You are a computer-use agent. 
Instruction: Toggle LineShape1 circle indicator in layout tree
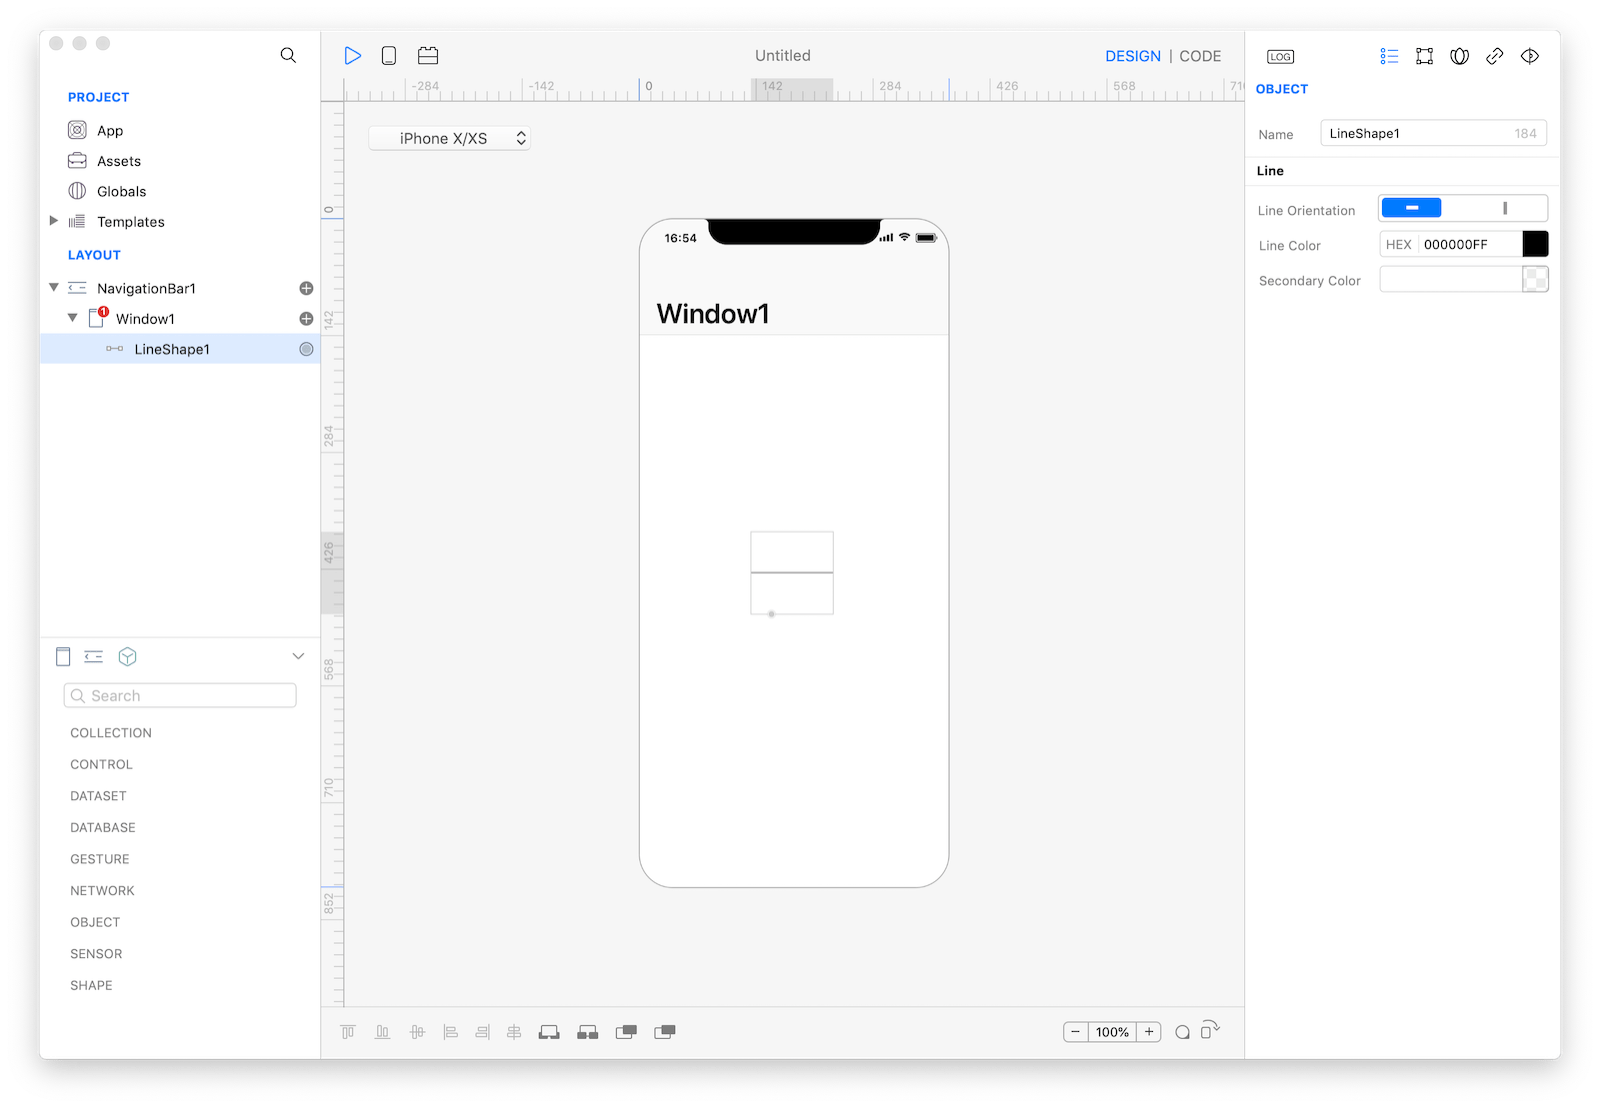point(306,349)
